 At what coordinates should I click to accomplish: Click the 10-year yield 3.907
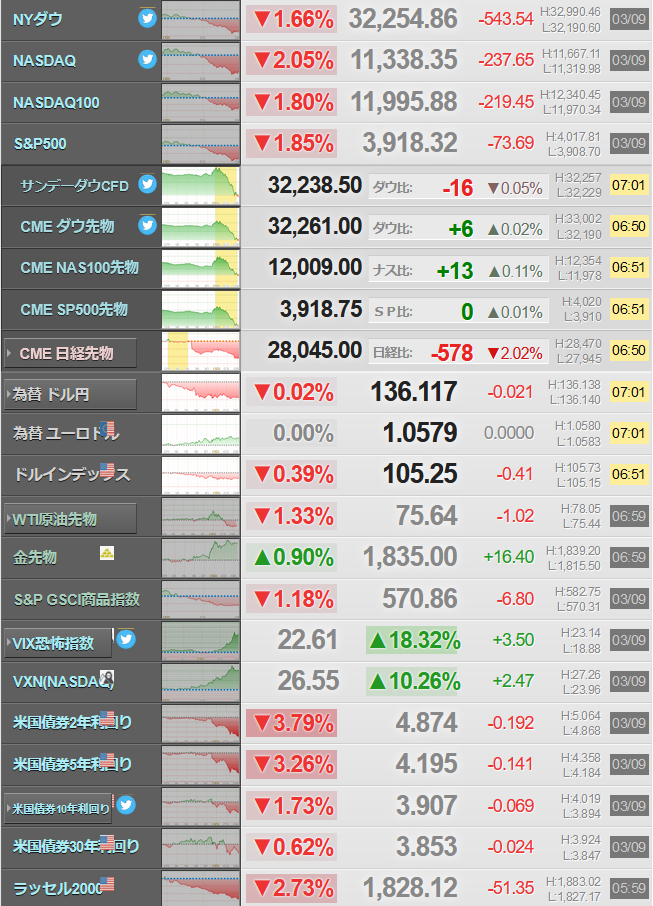coord(426,805)
